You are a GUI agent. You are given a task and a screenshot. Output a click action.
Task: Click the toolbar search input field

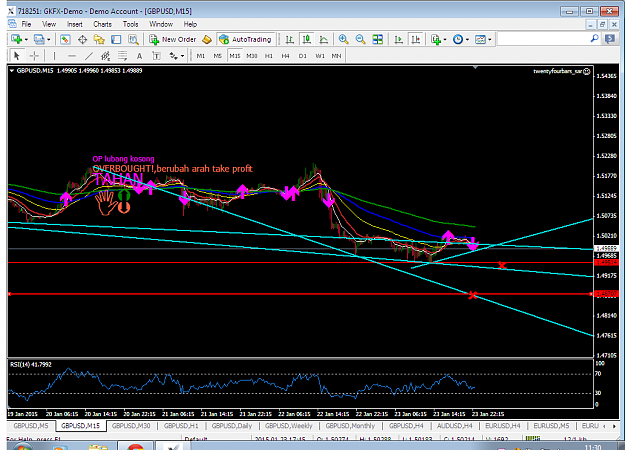click(x=543, y=39)
